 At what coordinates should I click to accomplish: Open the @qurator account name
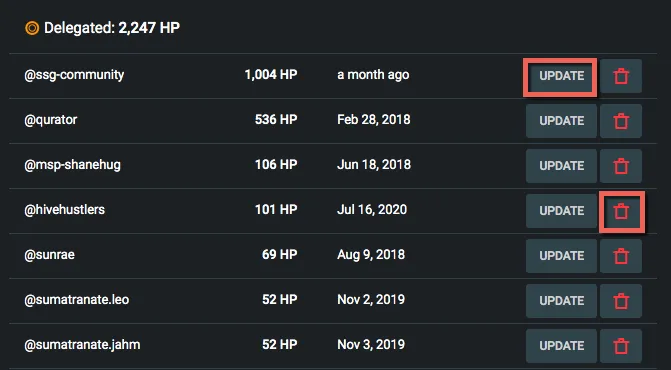click(50, 120)
